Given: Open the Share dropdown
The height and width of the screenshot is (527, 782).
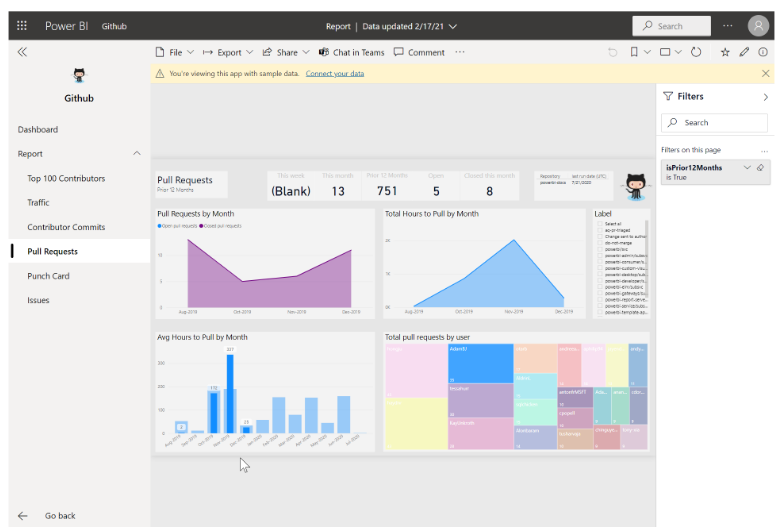Looking at the screenshot, I should click(x=286, y=52).
